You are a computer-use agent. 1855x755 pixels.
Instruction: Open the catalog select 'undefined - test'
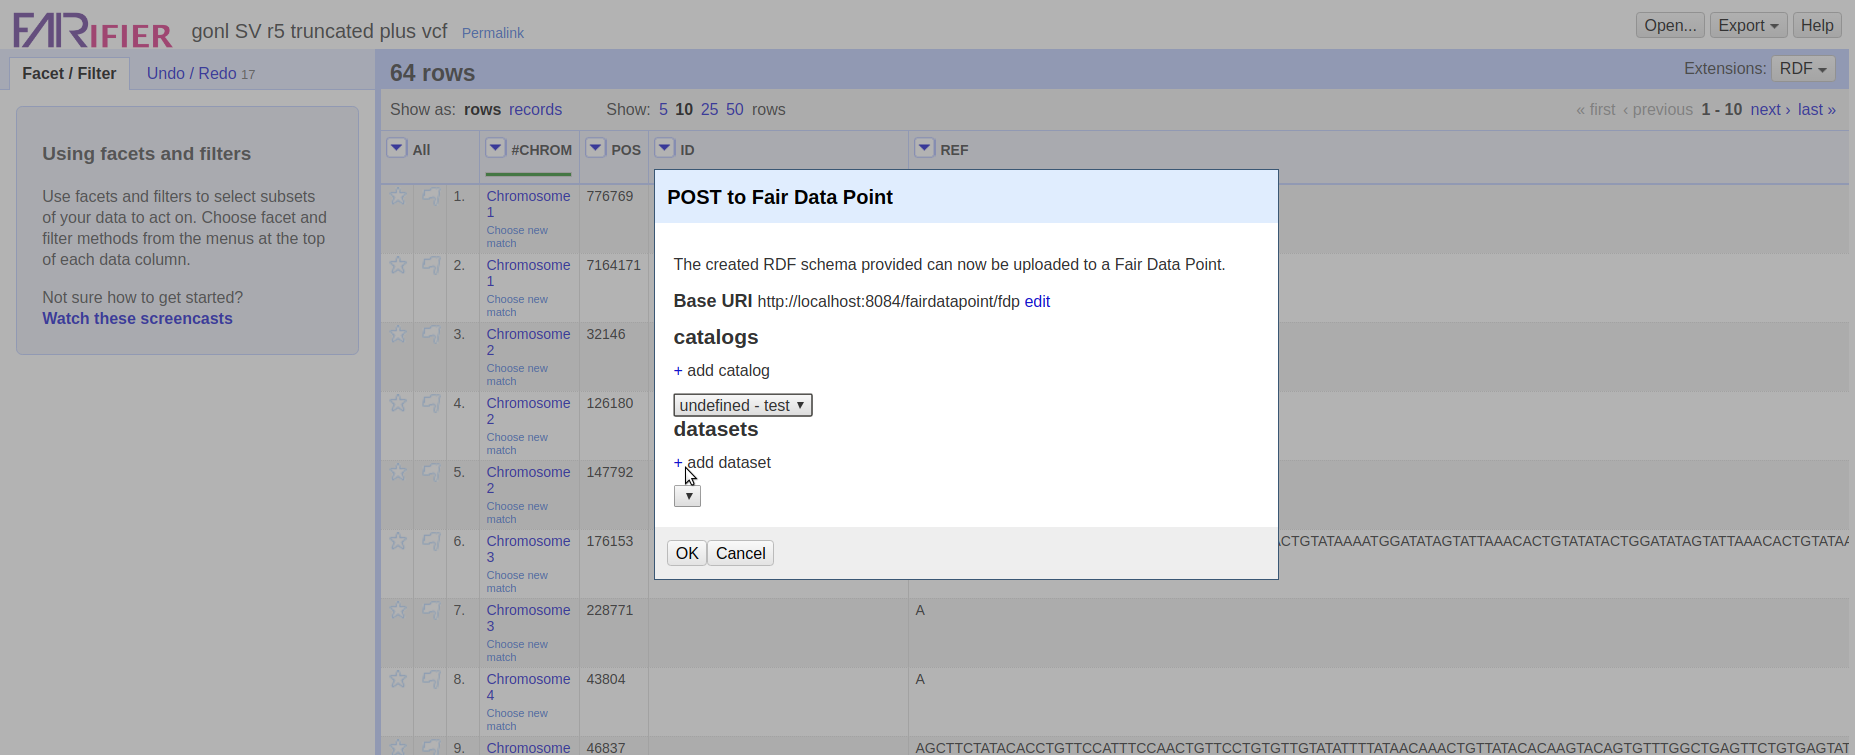click(743, 405)
